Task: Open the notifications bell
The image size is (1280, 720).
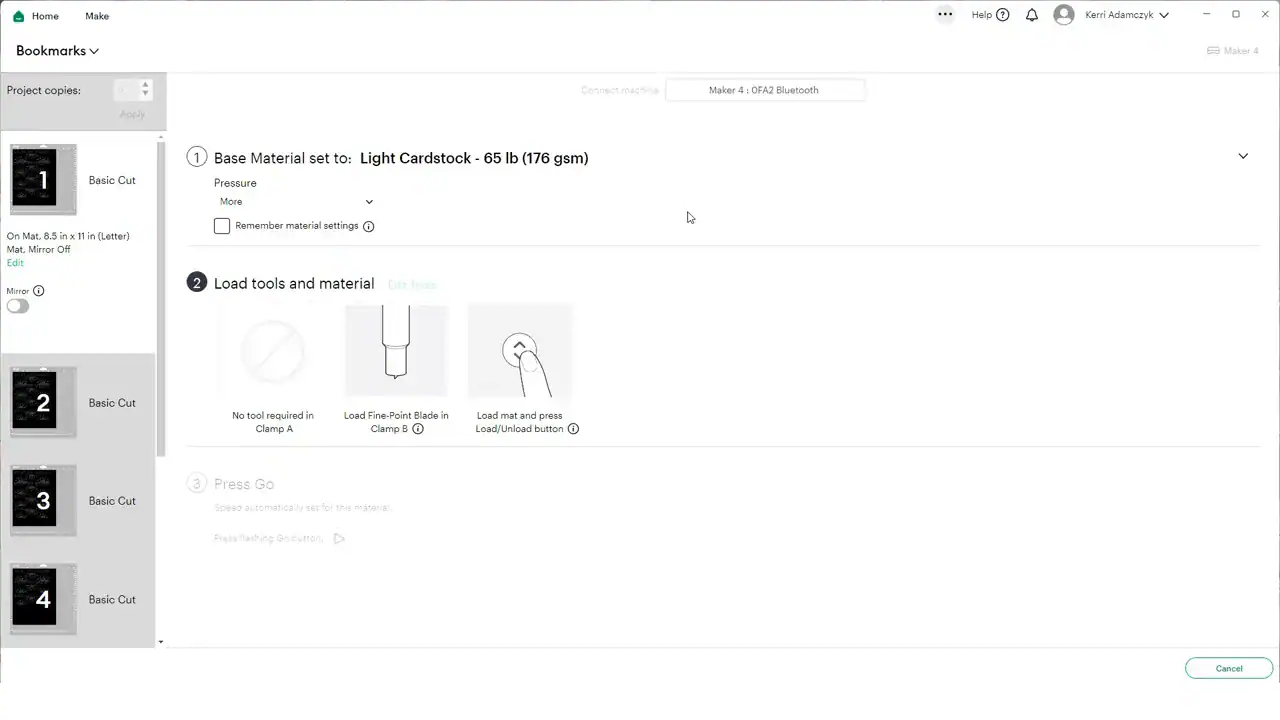Action: point(1032,15)
